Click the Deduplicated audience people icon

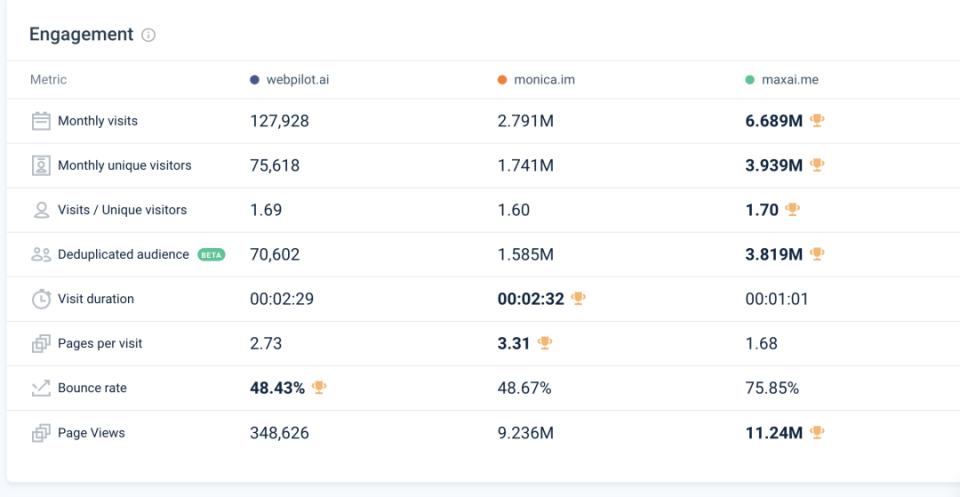pyautogui.click(x=41, y=255)
